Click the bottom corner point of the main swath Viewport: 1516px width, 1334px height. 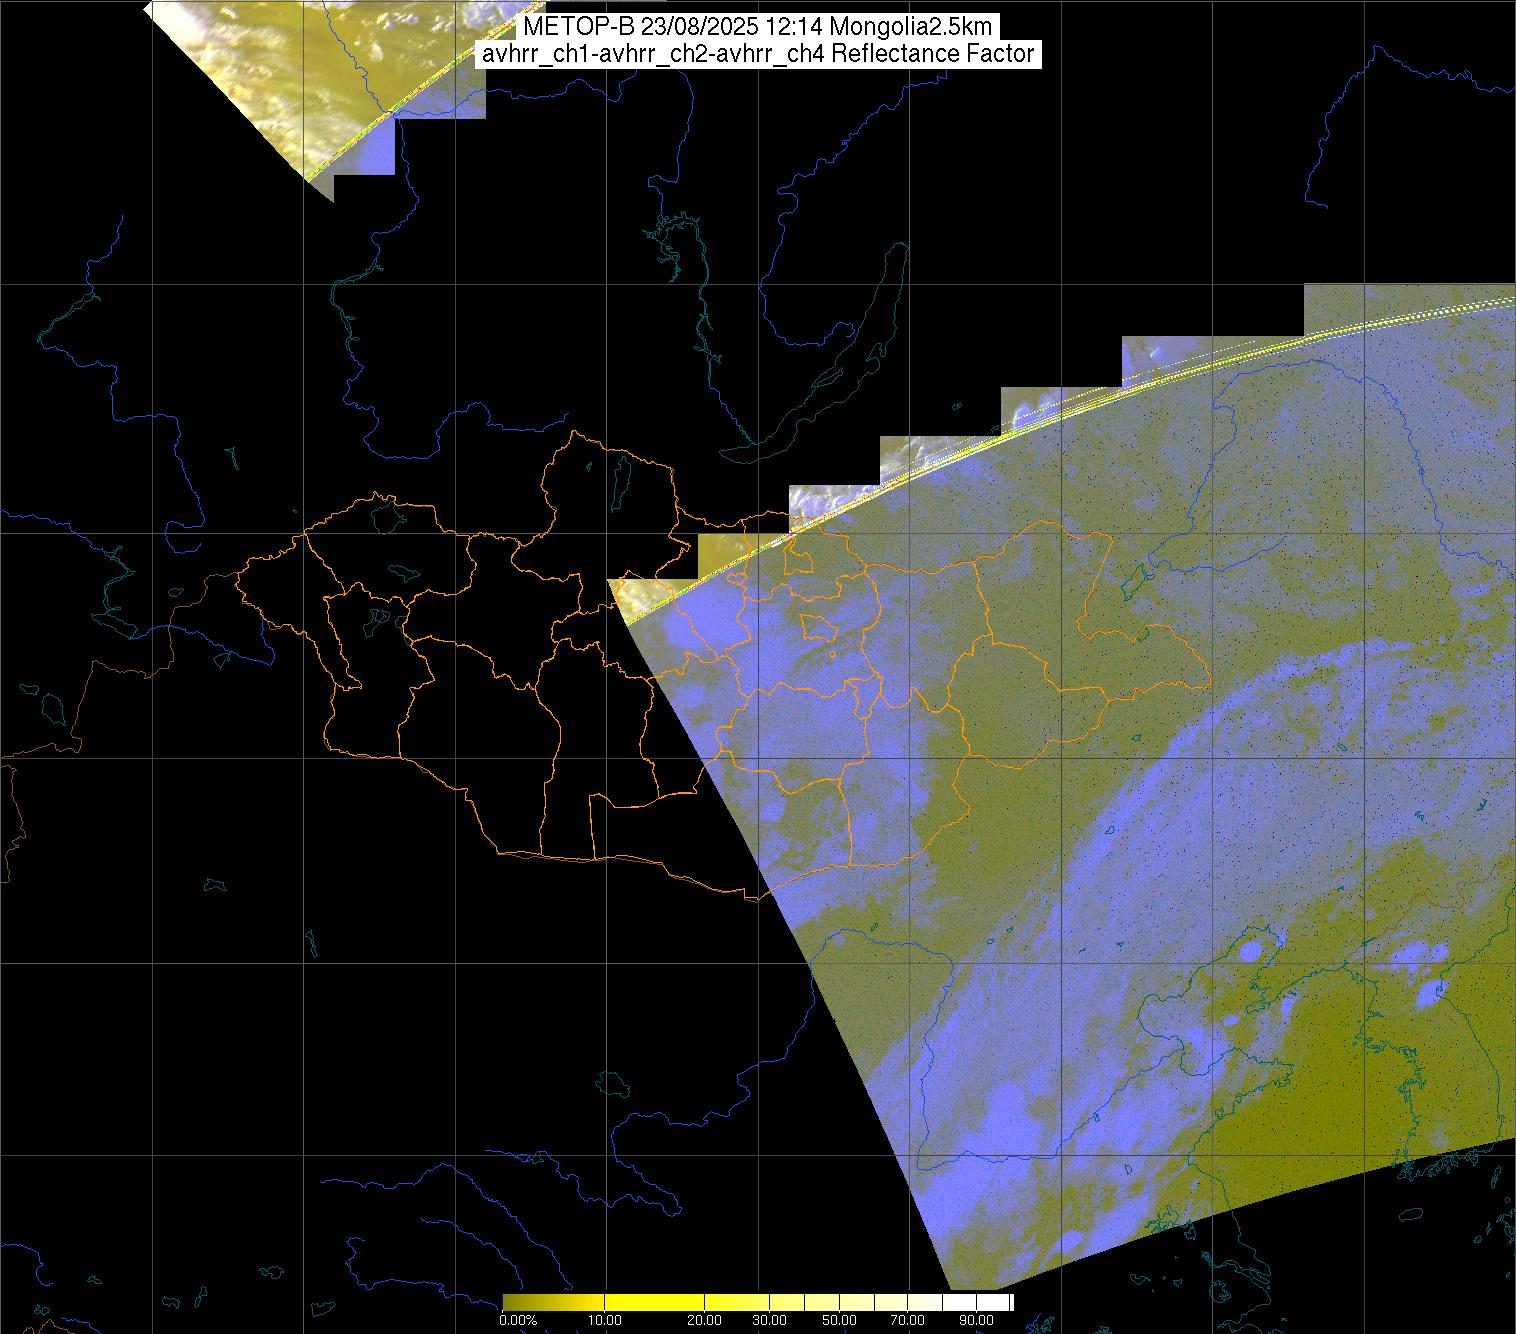pyautogui.click(x=950, y=1288)
